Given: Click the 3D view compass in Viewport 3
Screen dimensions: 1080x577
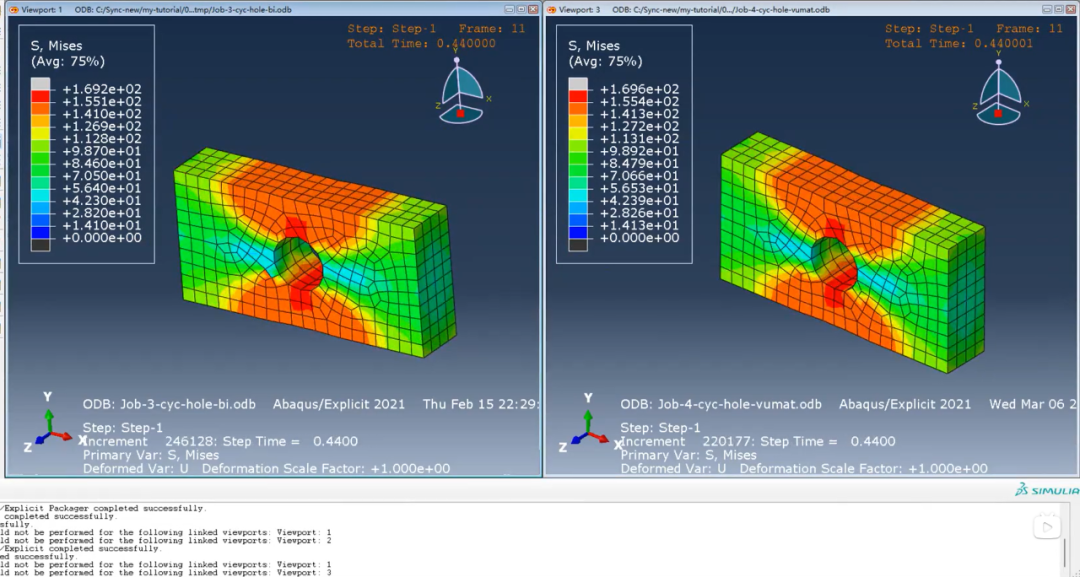Looking at the screenshot, I should tap(997, 95).
